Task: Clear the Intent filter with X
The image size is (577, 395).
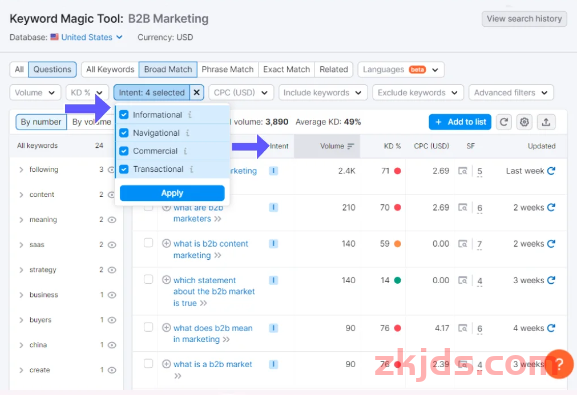Action: [197, 92]
